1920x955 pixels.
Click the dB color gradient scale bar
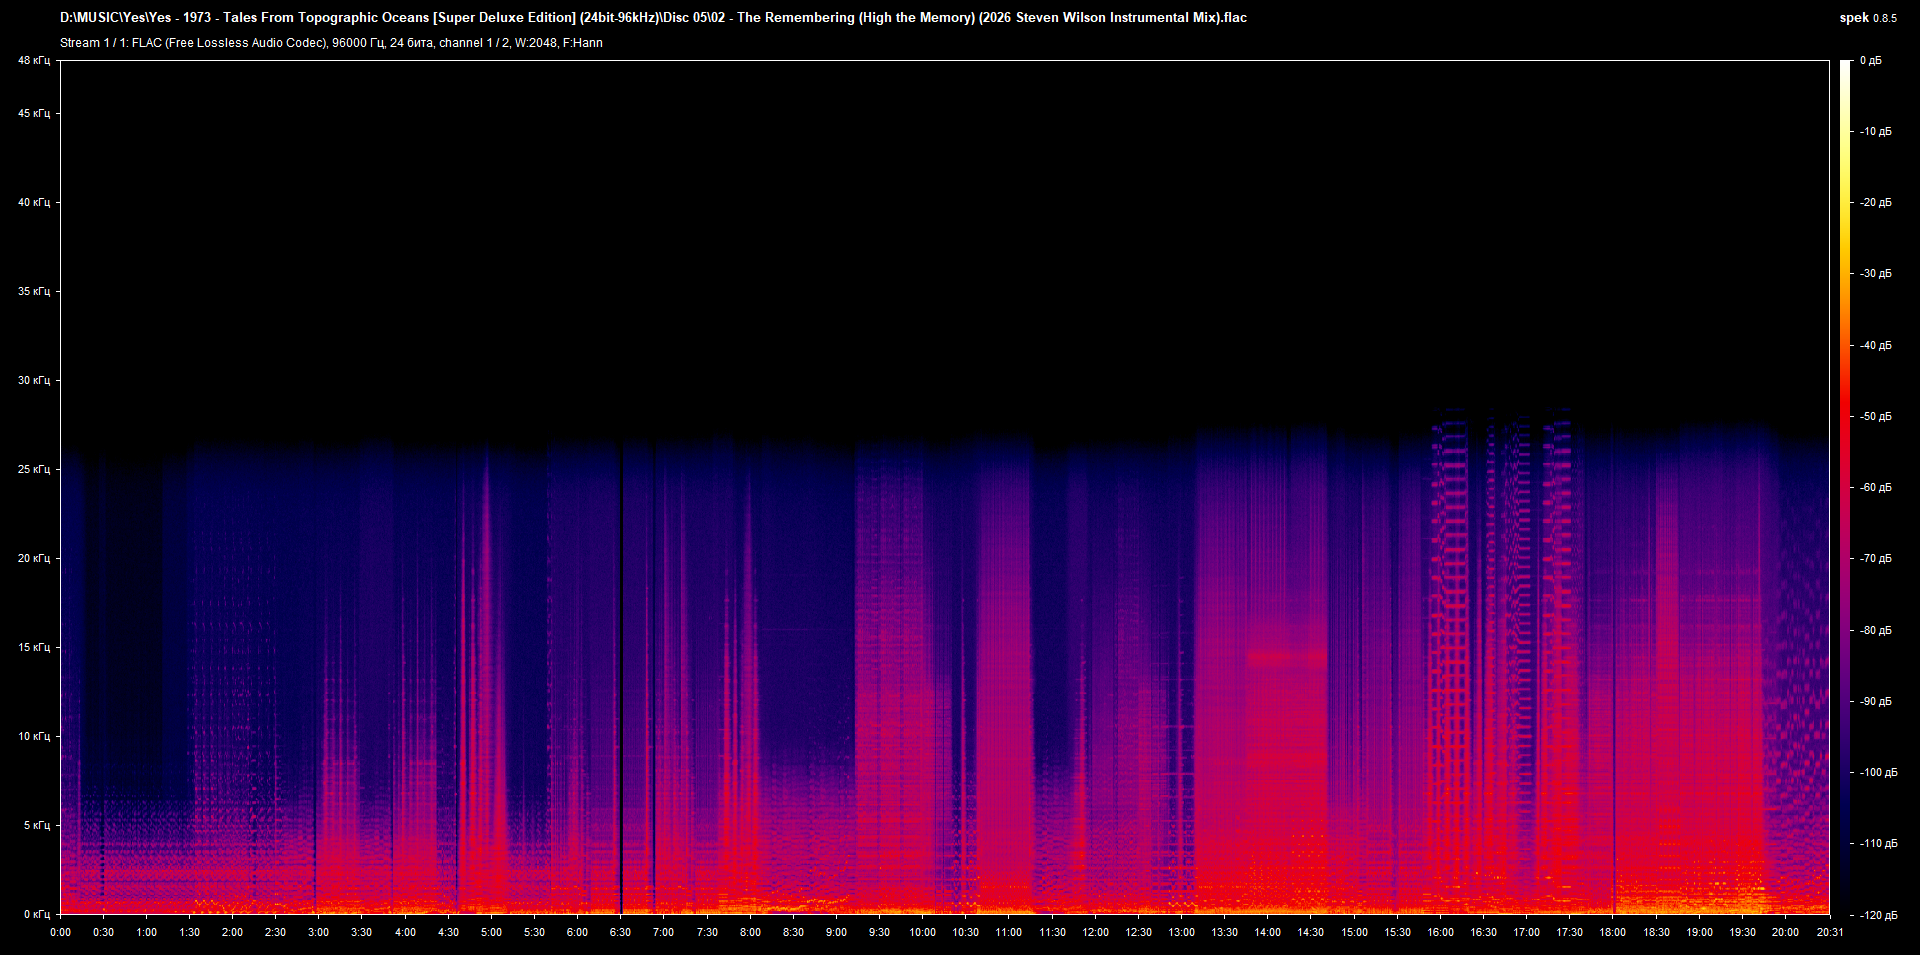tap(1846, 487)
